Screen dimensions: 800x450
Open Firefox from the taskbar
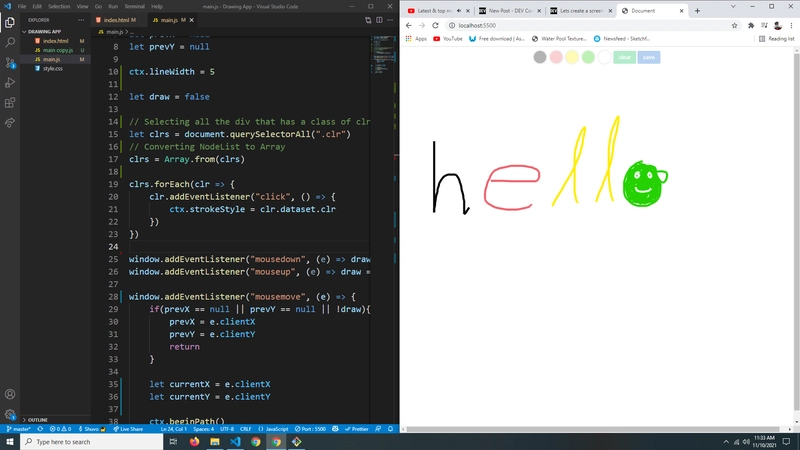coord(194,442)
